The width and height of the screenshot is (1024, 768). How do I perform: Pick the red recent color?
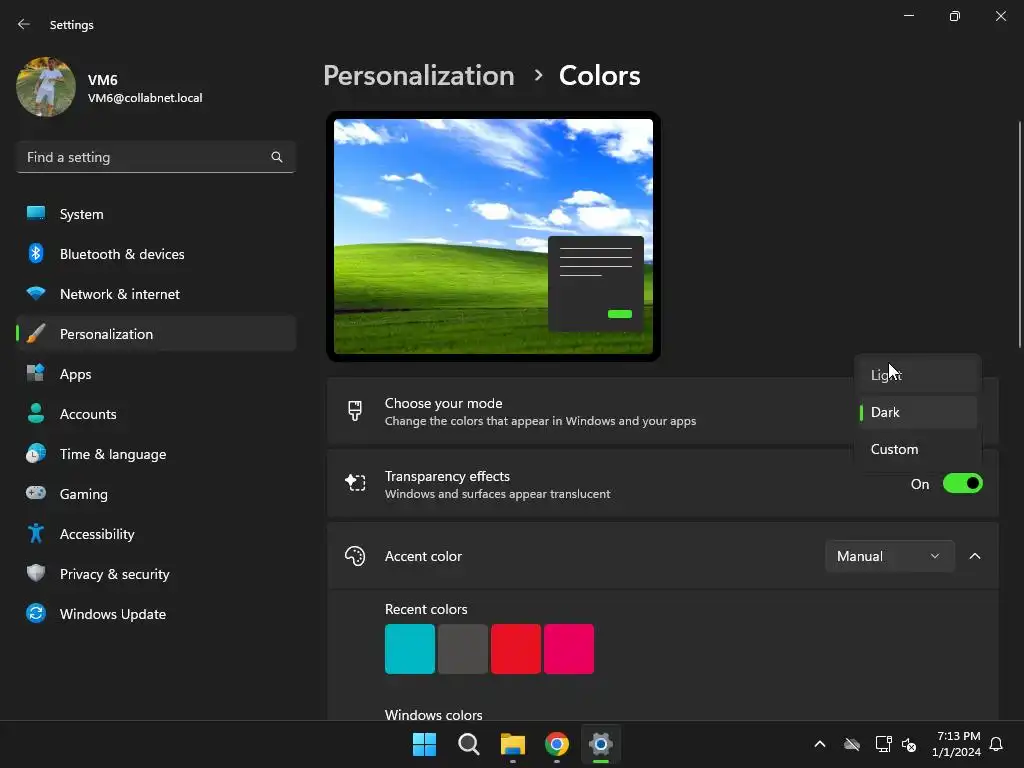tap(516, 648)
